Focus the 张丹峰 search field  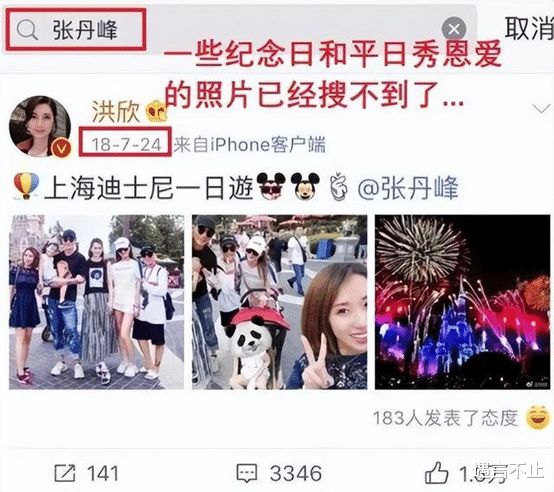[240, 29]
